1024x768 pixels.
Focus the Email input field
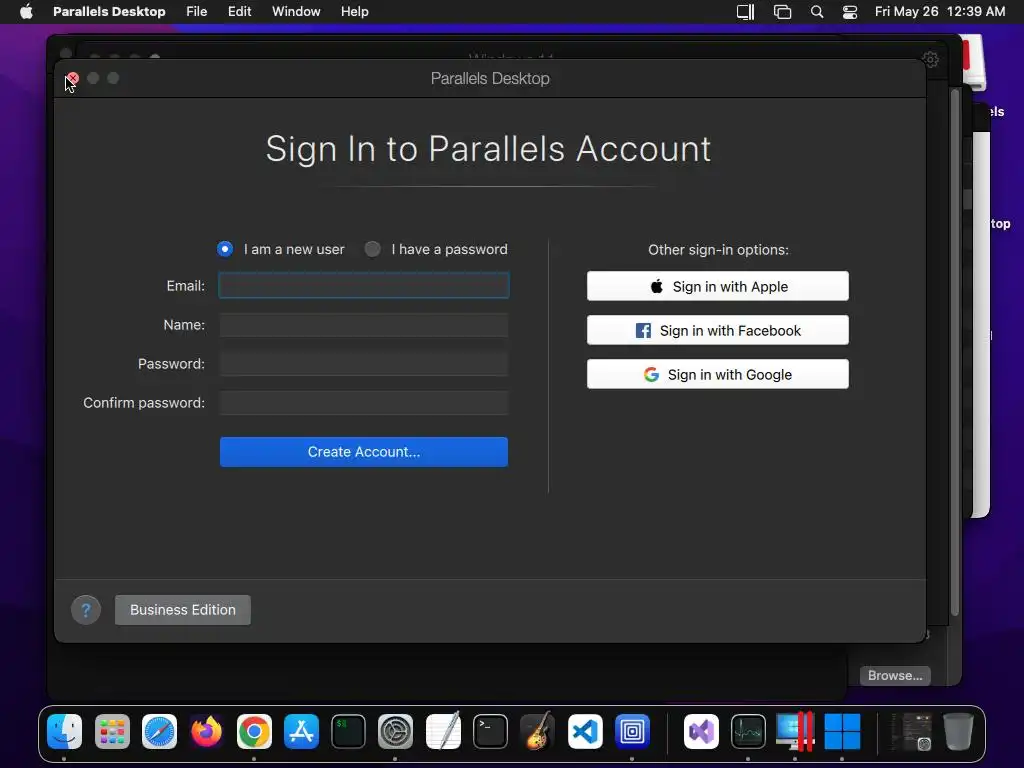tap(364, 285)
